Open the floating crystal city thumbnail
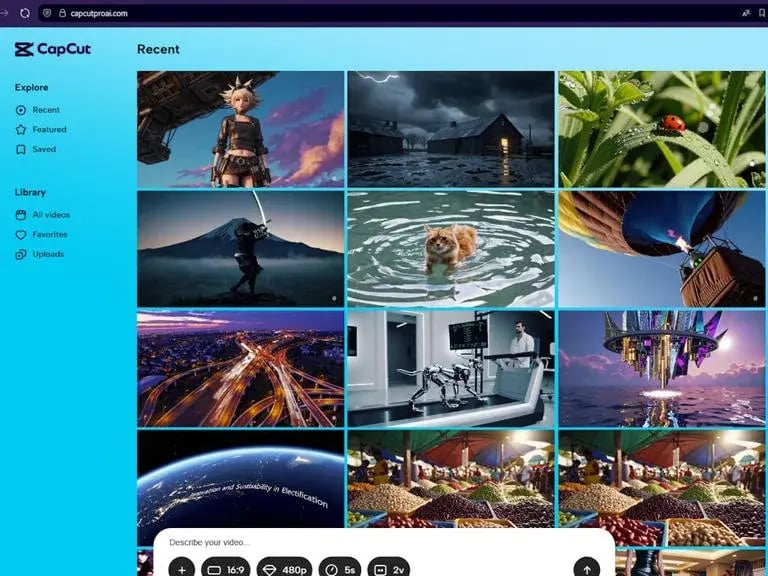Viewport: 768px width, 576px height. pos(662,369)
